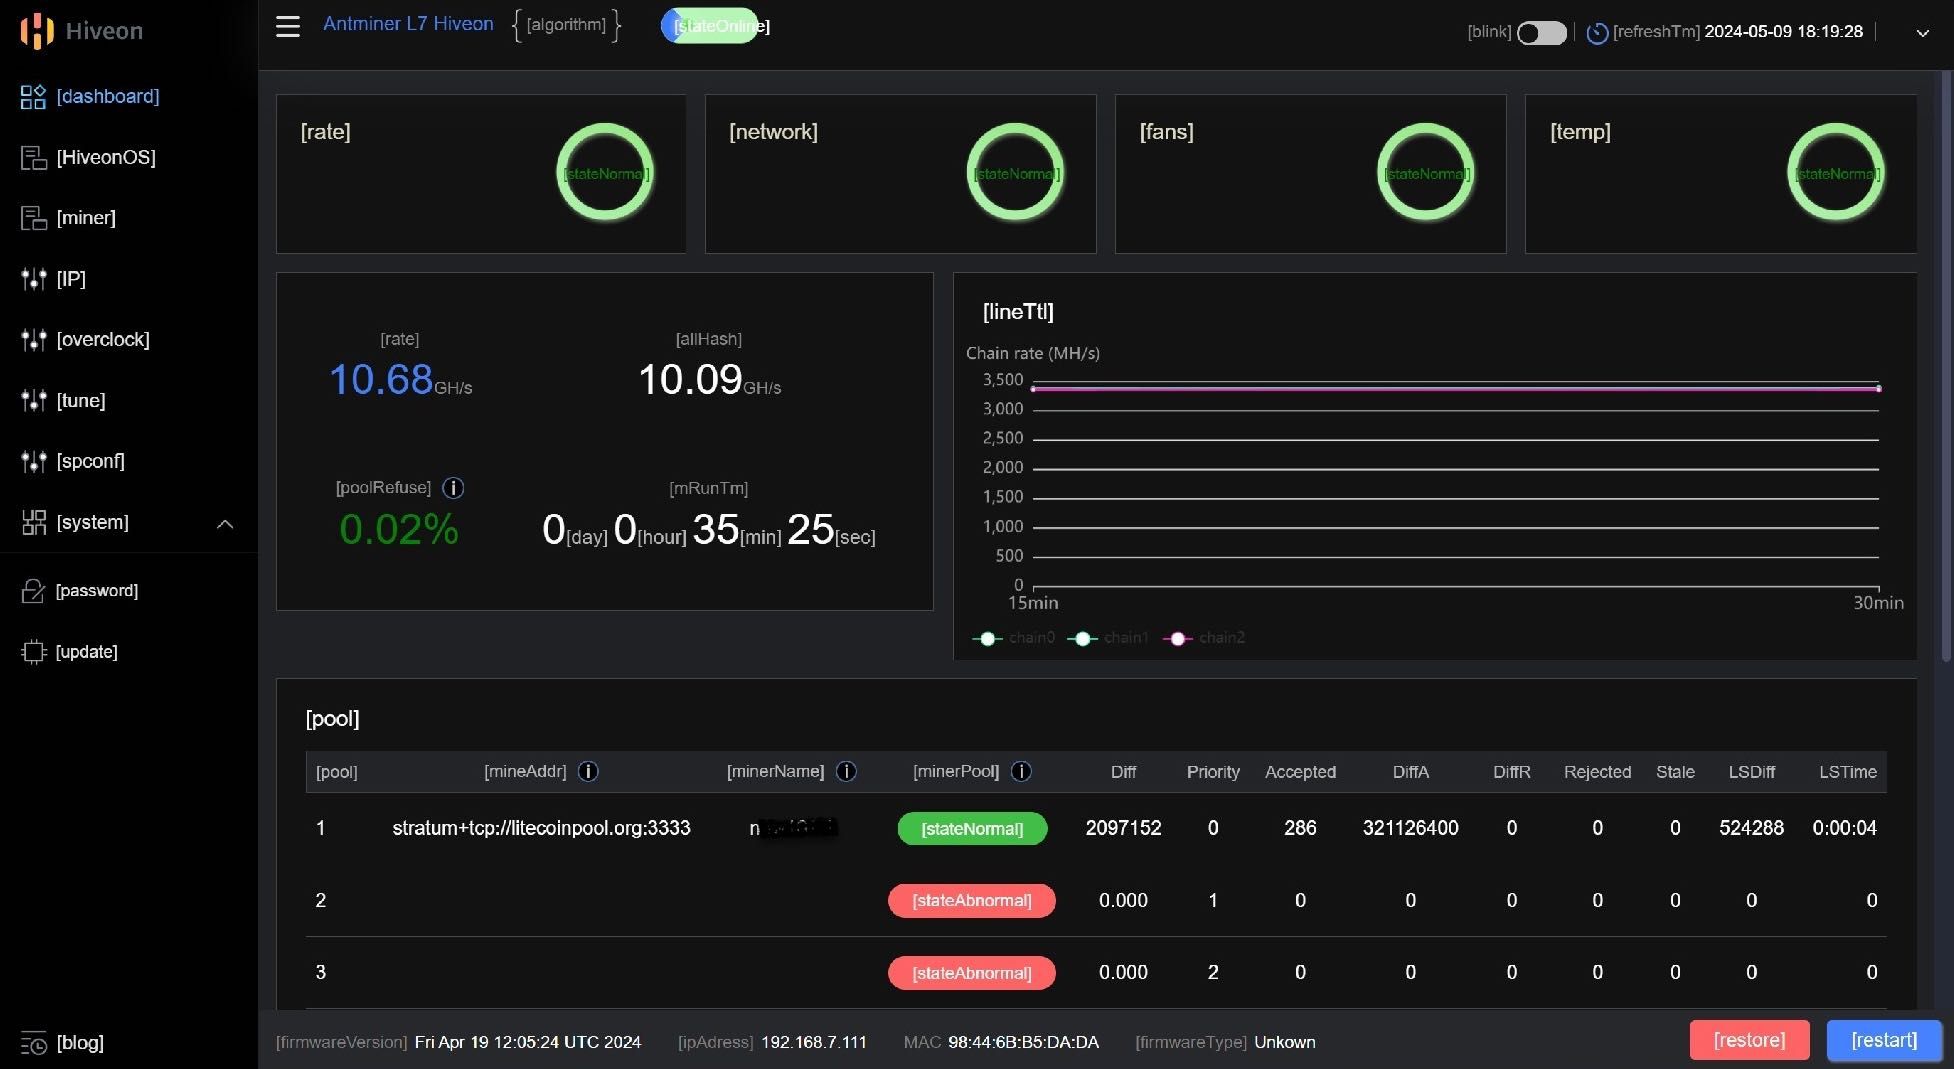Click the algorithm label in header
The height and width of the screenshot is (1069, 1954).
(x=566, y=25)
